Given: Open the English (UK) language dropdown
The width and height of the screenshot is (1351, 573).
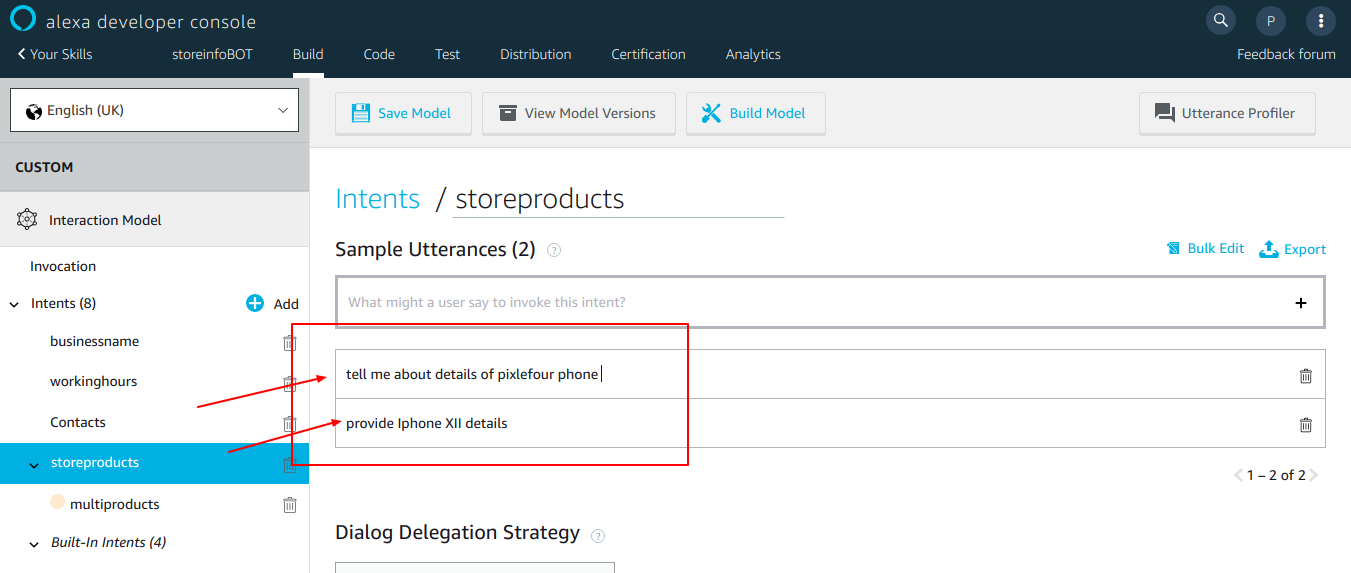Looking at the screenshot, I should click(x=154, y=110).
